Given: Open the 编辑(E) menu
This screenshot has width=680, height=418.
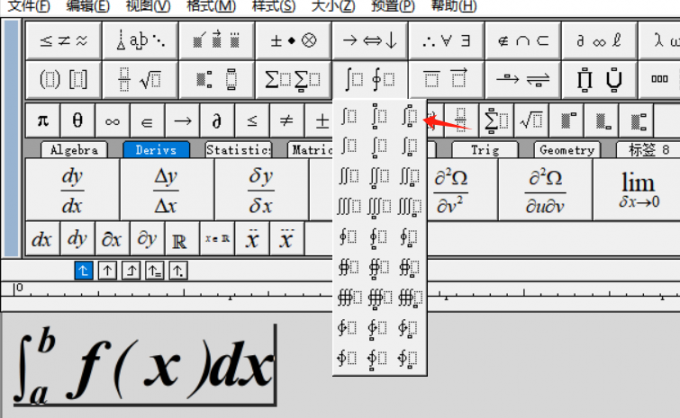Looking at the screenshot, I should coord(88,6).
